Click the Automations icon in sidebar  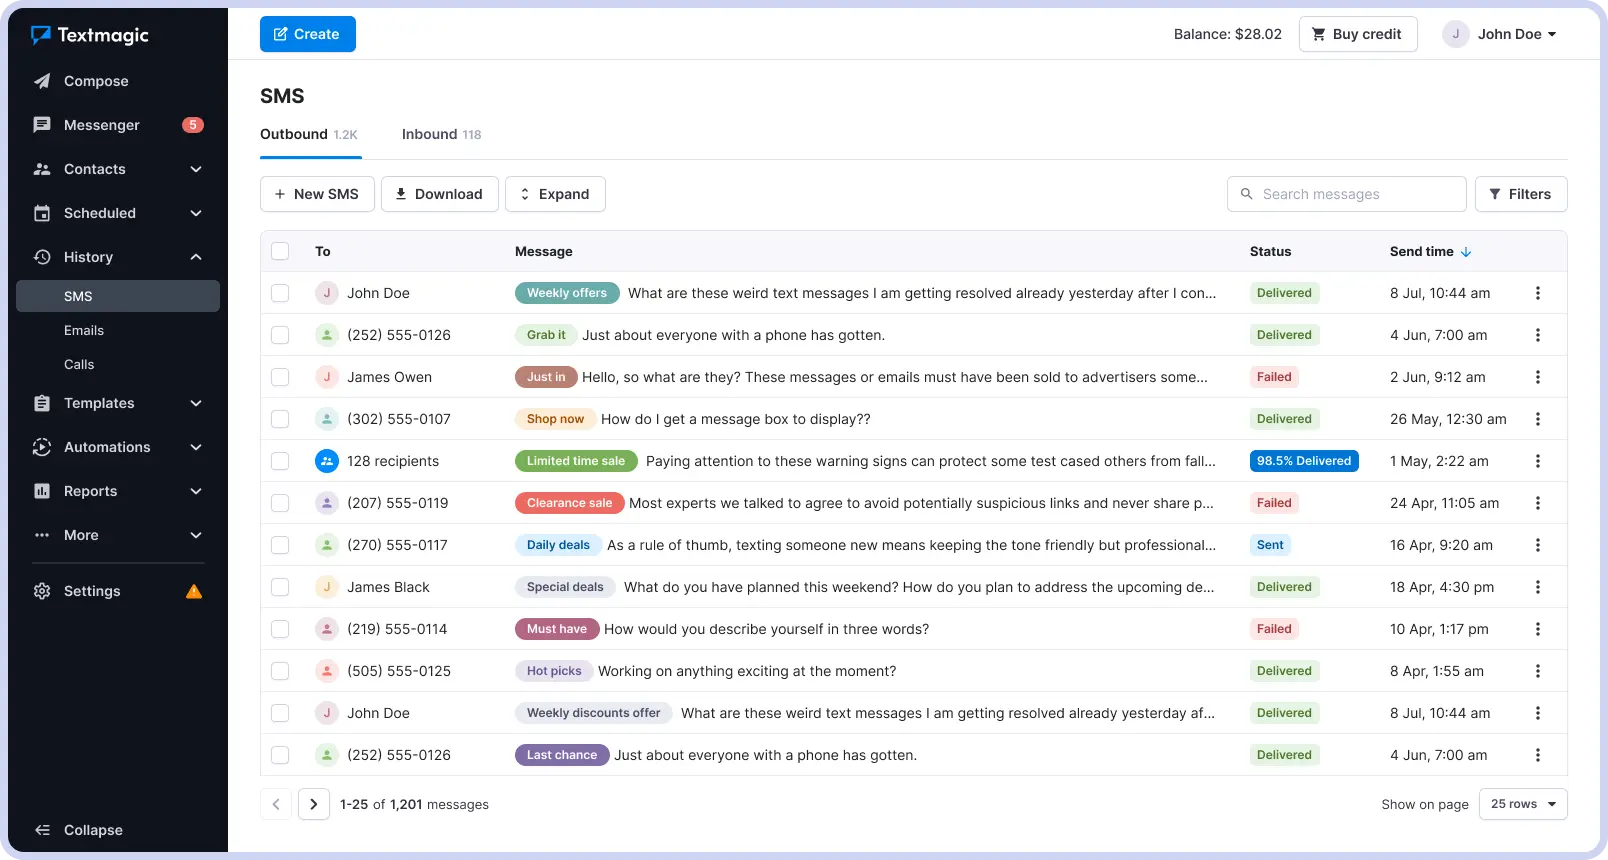42,447
